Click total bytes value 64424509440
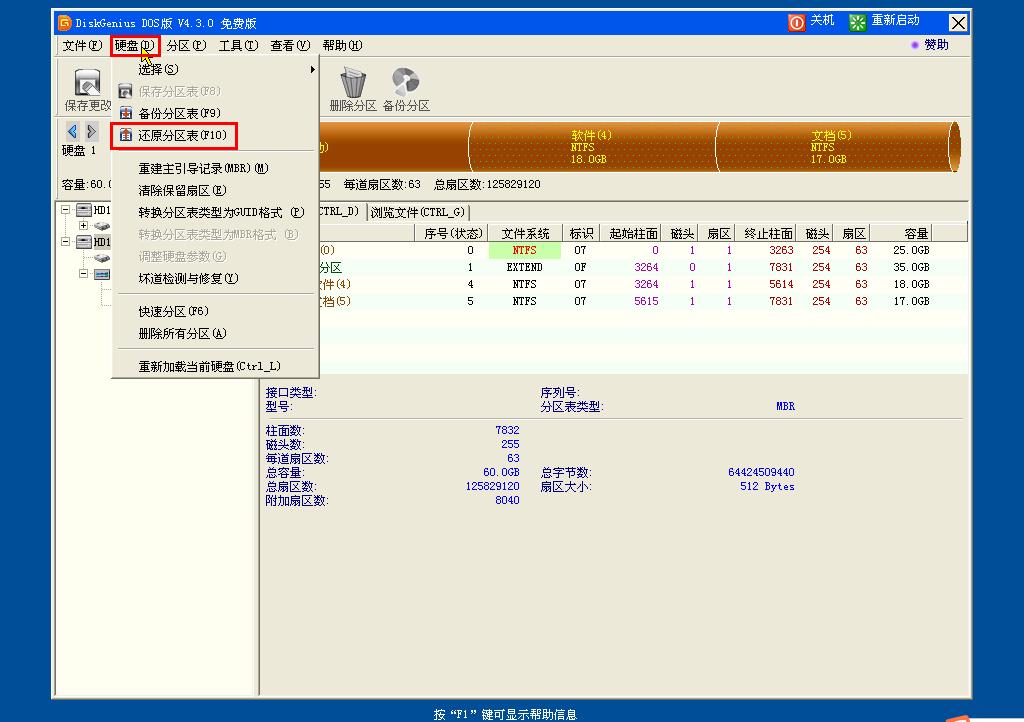This screenshot has width=1024, height=722. (761, 472)
